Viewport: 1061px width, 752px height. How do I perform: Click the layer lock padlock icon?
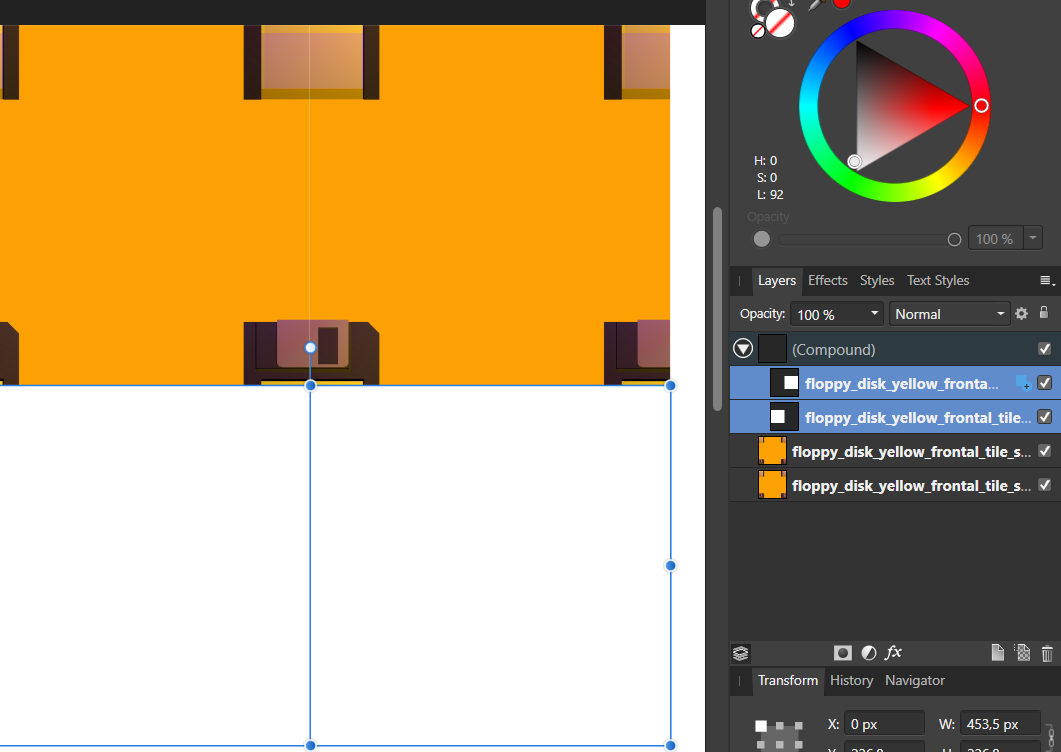click(1043, 313)
